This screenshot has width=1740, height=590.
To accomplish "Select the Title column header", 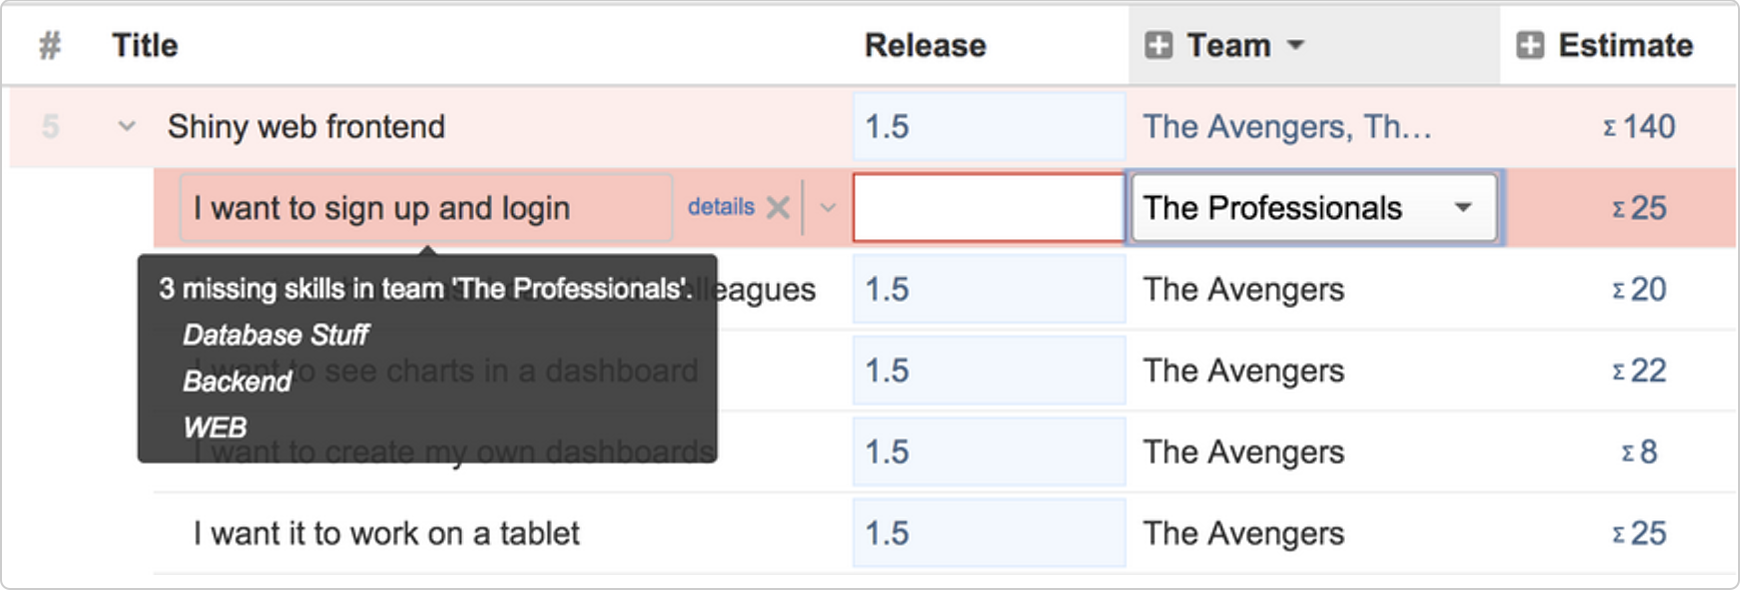I will click(145, 45).
